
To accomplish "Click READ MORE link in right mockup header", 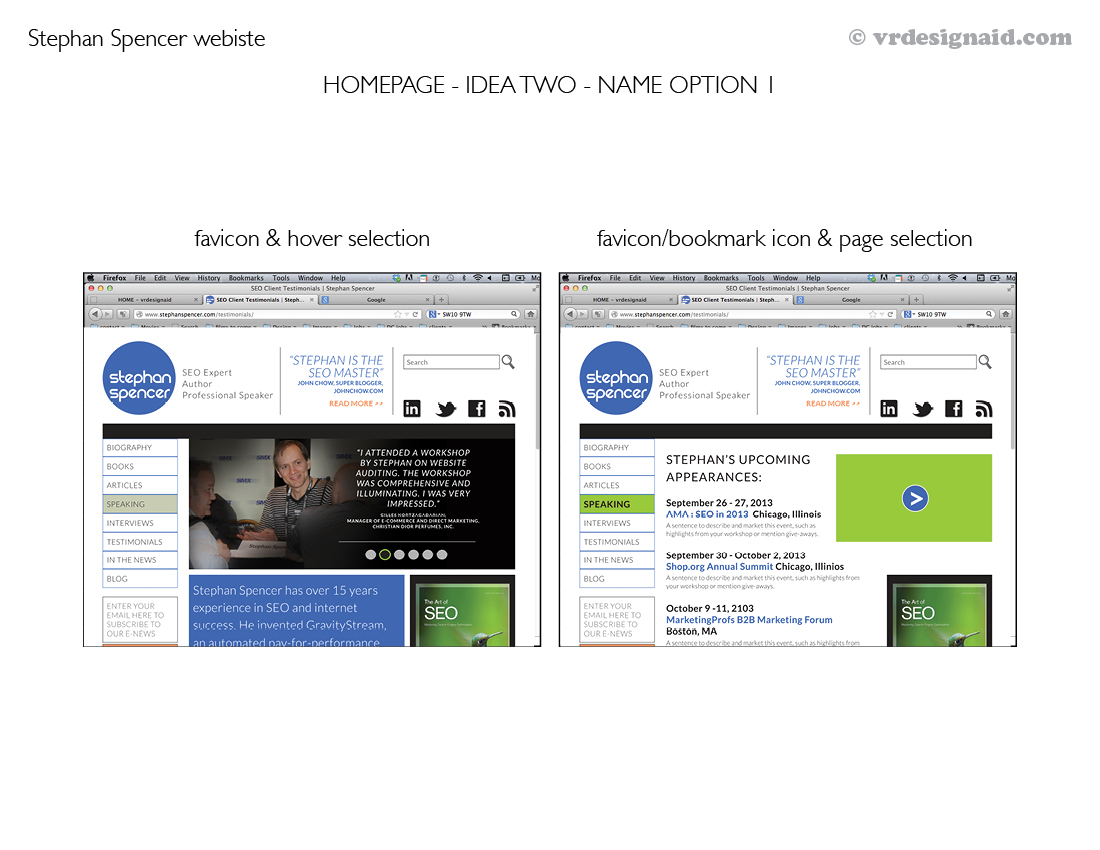I will (x=833, y=404).
